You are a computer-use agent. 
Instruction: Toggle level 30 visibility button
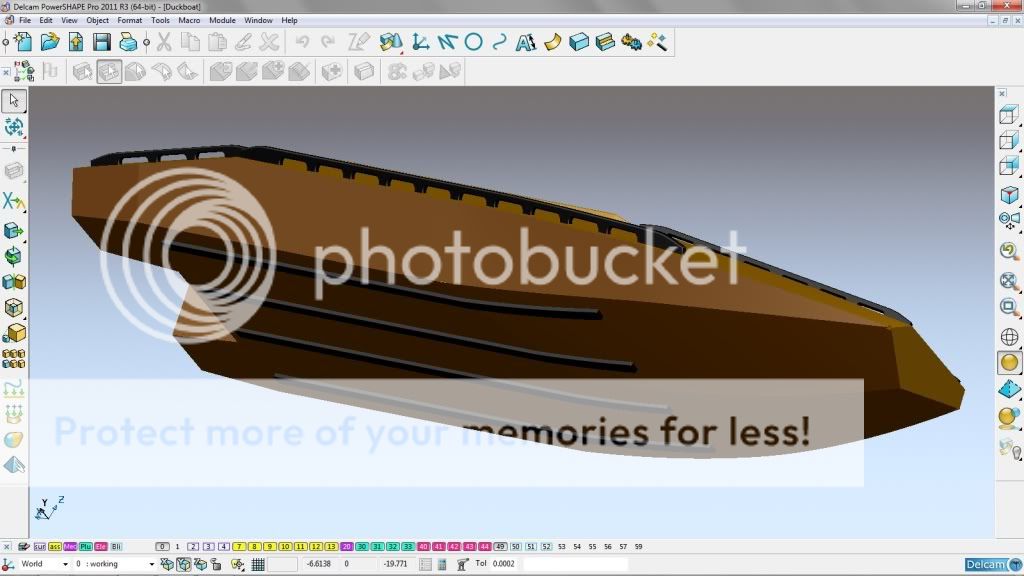[362, 547]
